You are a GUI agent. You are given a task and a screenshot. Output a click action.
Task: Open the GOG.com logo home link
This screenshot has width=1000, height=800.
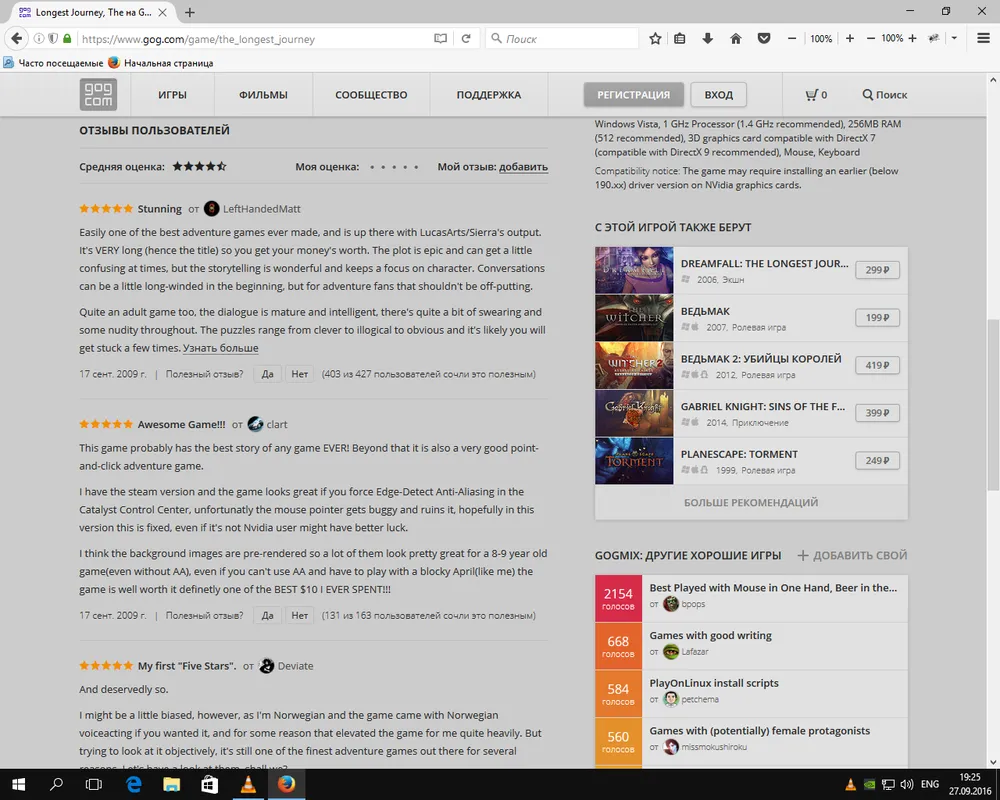98,94
